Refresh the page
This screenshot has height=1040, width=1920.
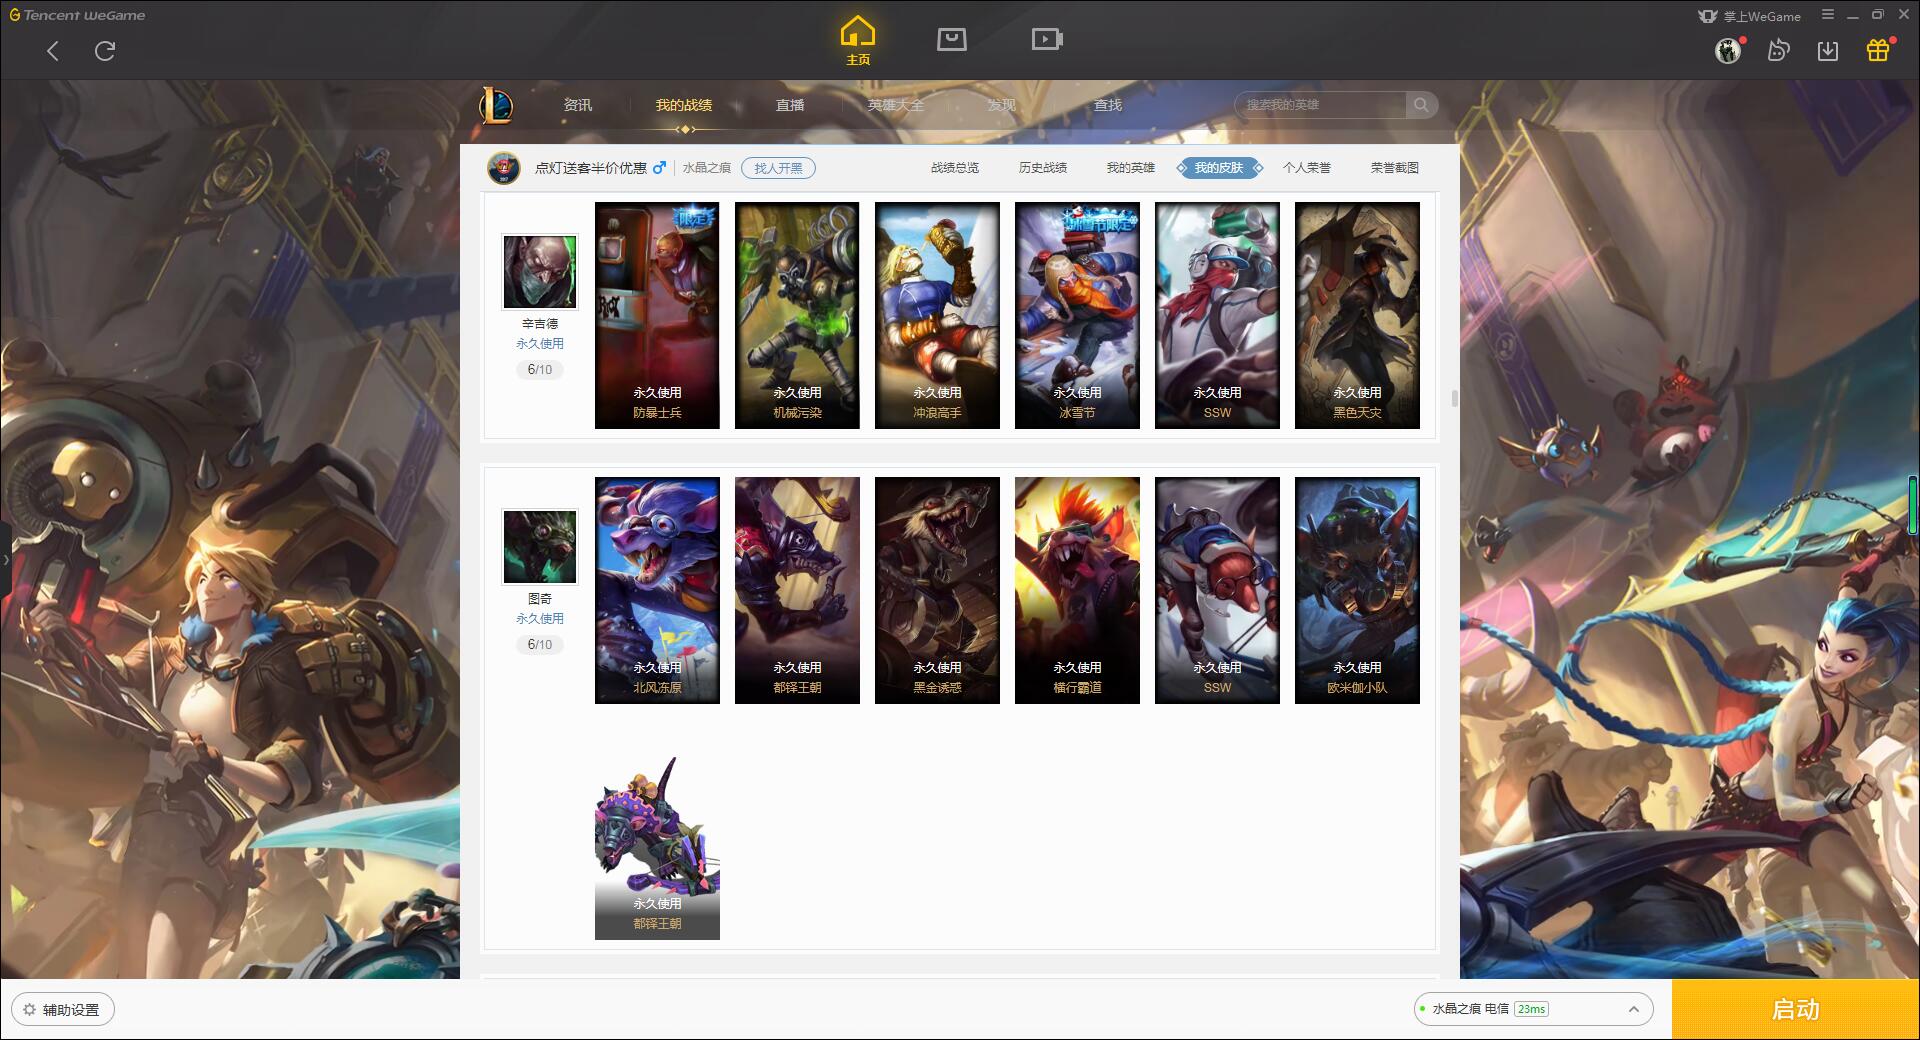[x=105, y=51]
